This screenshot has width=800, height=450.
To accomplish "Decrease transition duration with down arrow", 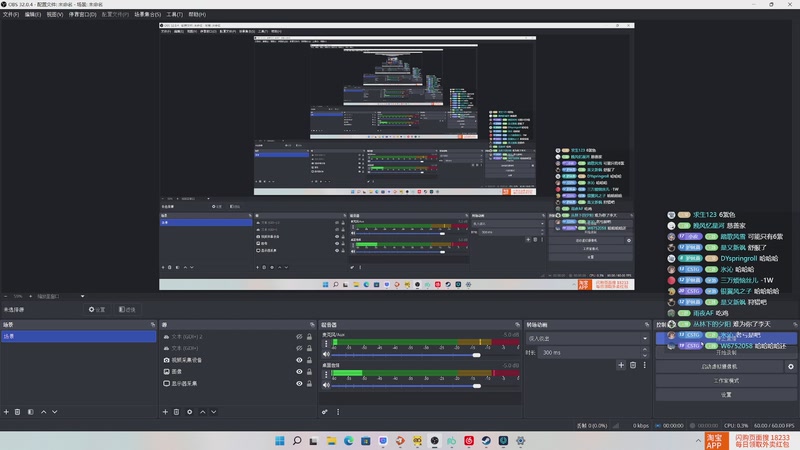I will coord(645,355).
